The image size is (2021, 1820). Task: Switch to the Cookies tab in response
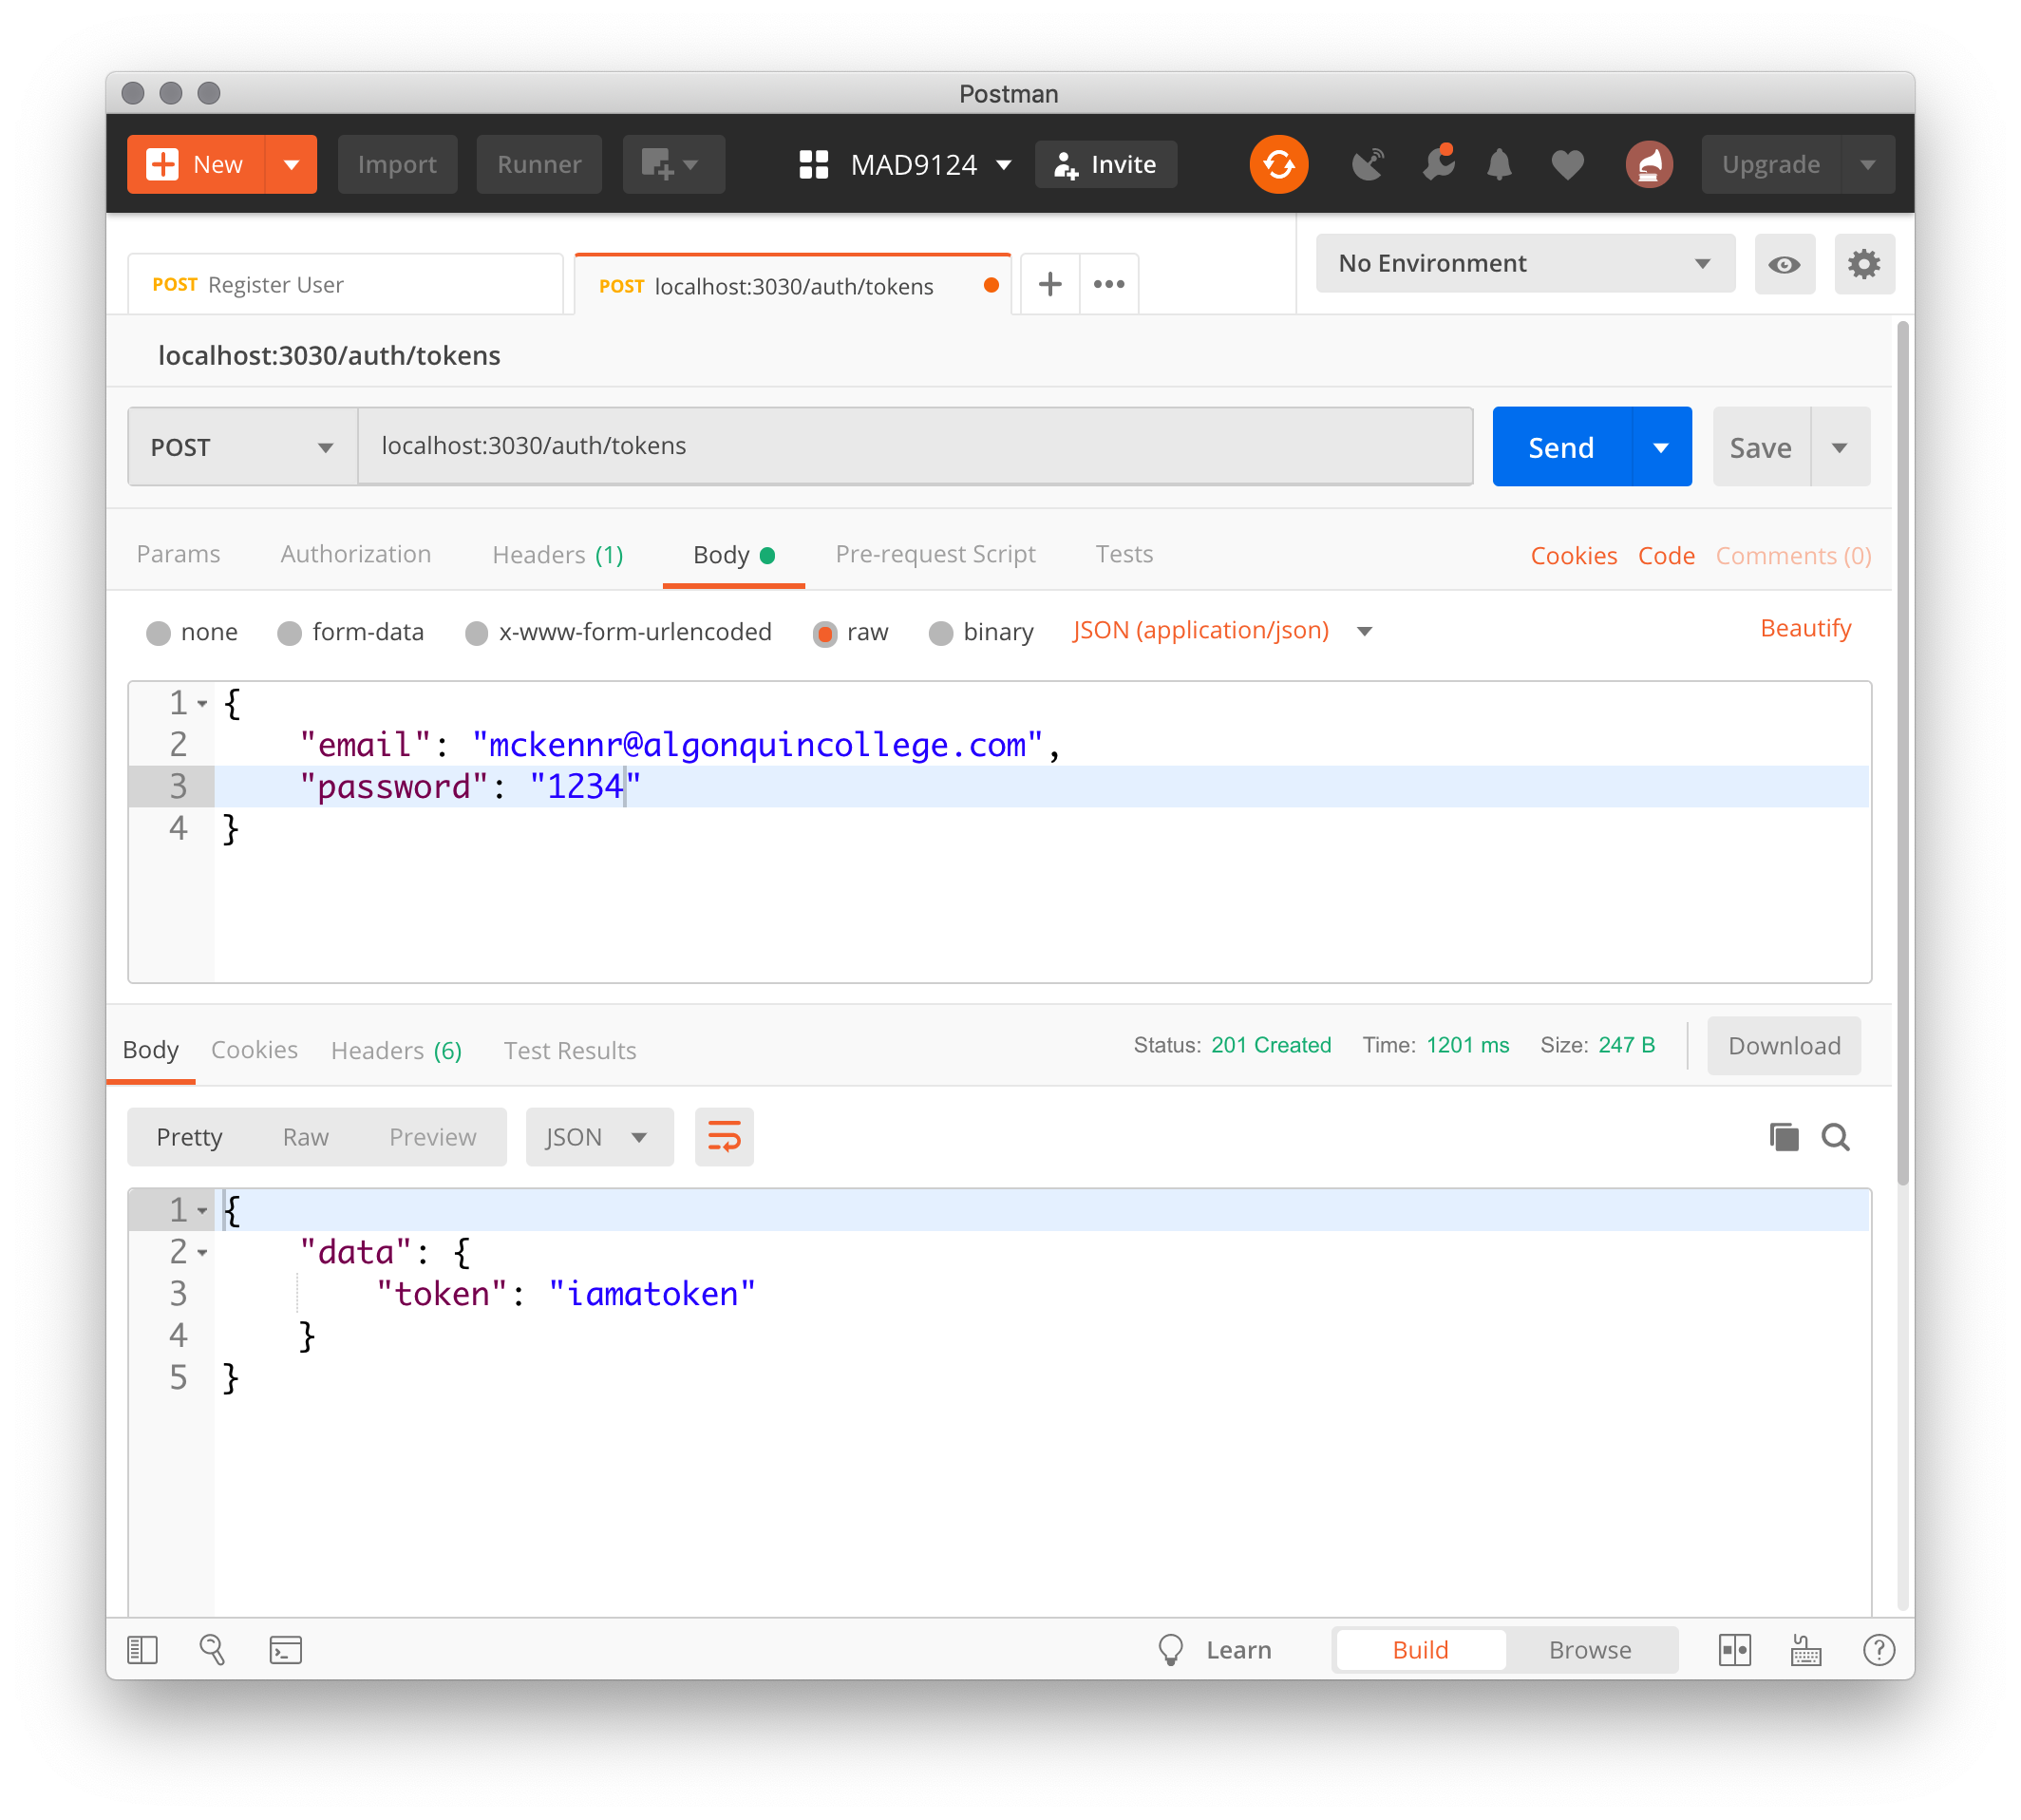pyautogui.click(x=251, y=1051)
